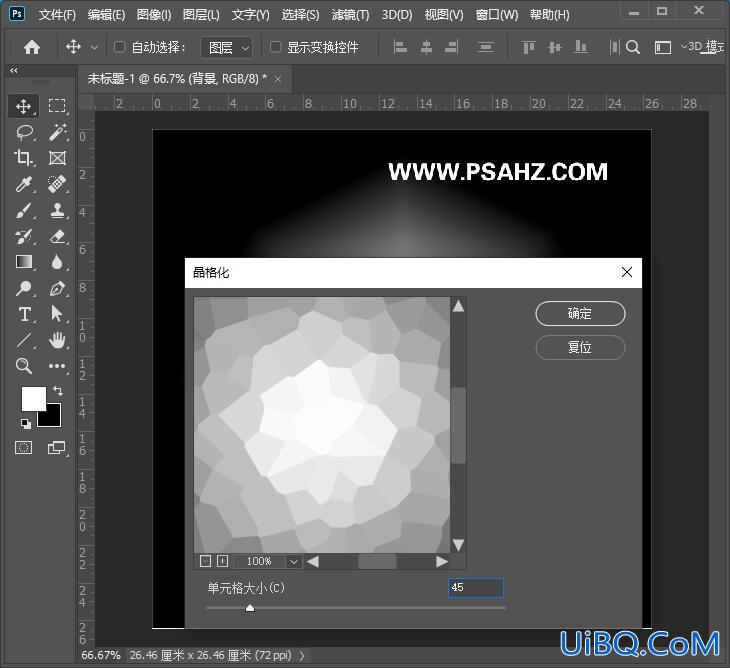The width and height of the screenshot is (730, 668).
Task: Select the Line tool
Action: [x=23, y=340]
